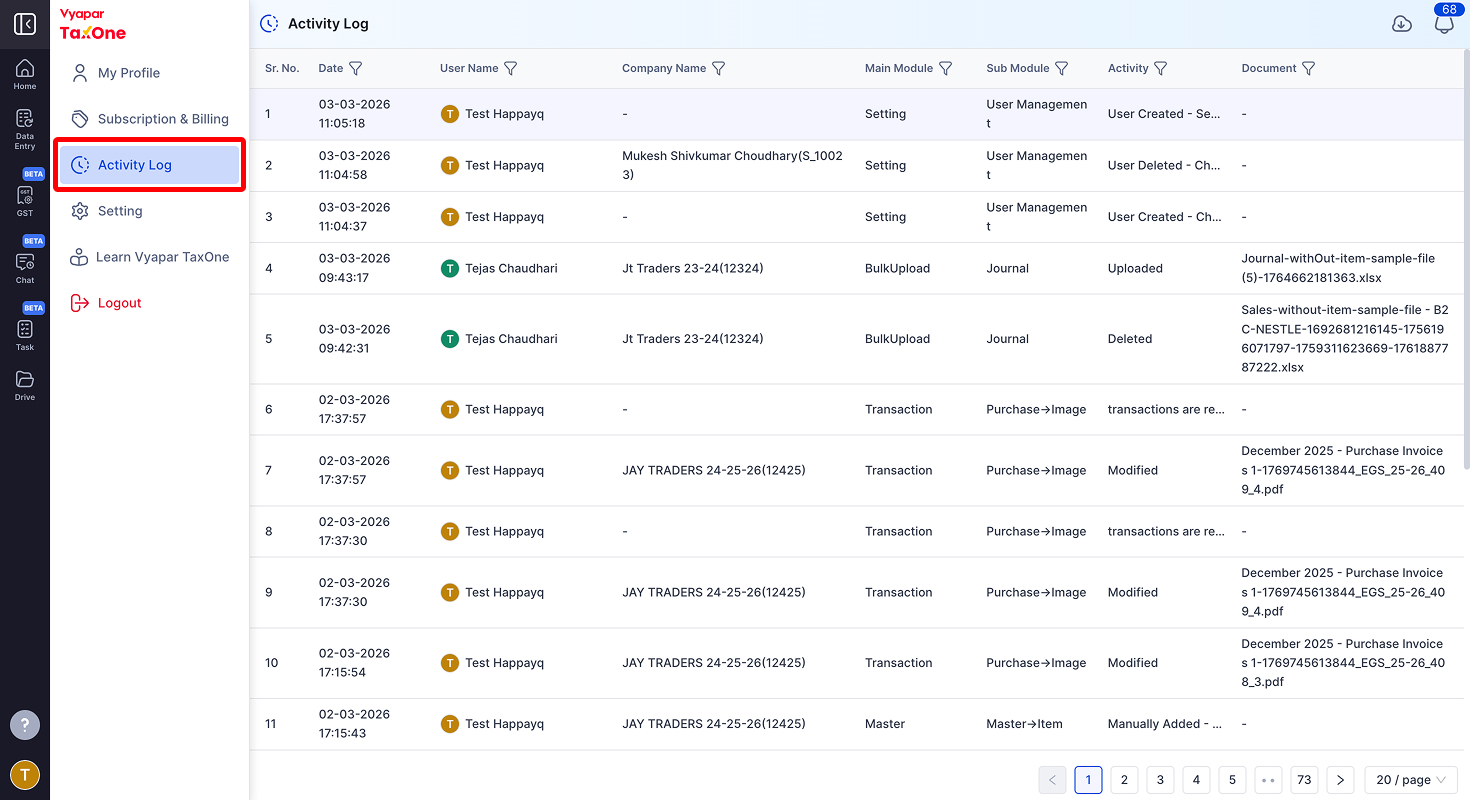Go to page 73 of results
Screen dimensions: 1470x800
pyautogui.click(x=1304, y=780)
